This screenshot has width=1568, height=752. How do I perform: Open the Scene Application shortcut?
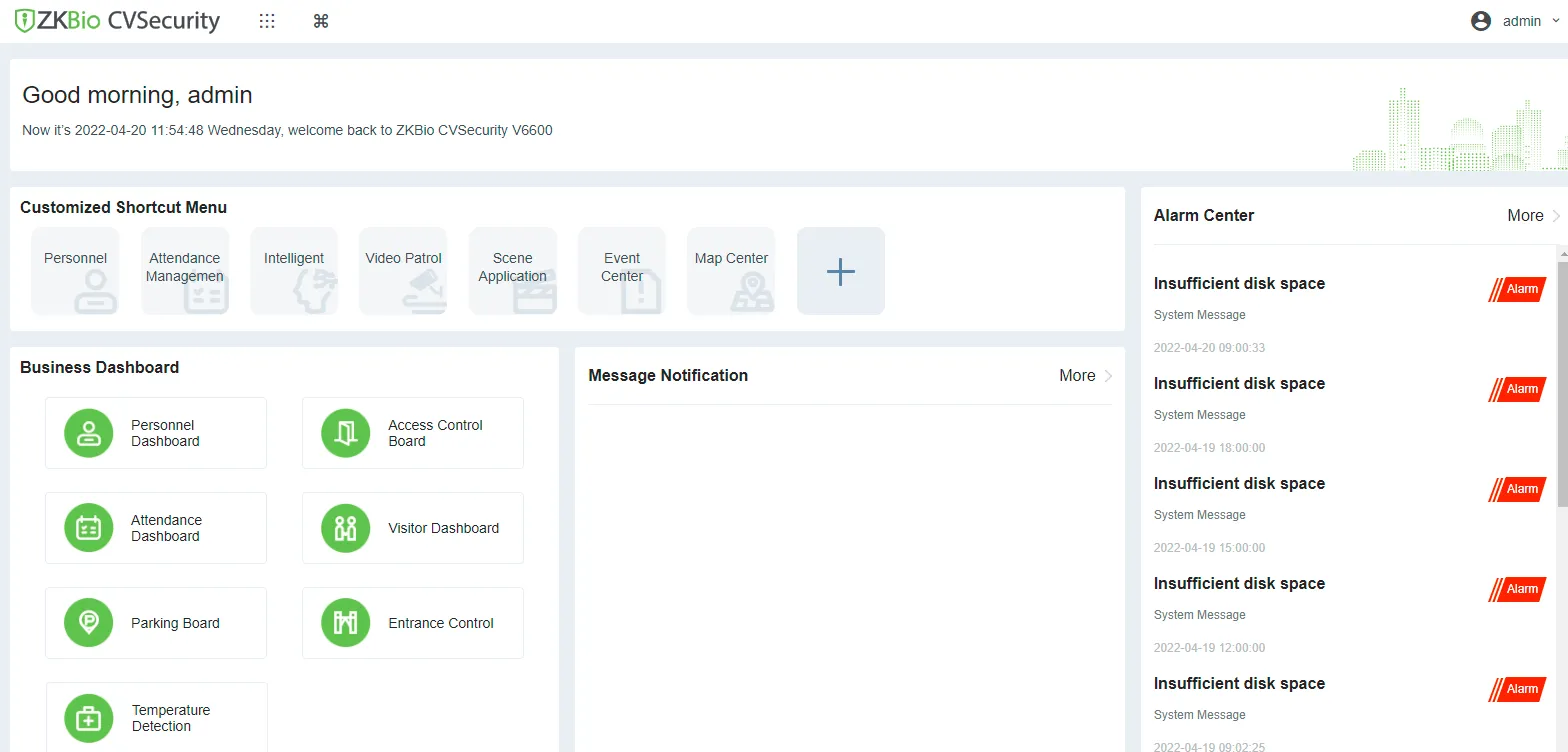[x=513, y=271]
